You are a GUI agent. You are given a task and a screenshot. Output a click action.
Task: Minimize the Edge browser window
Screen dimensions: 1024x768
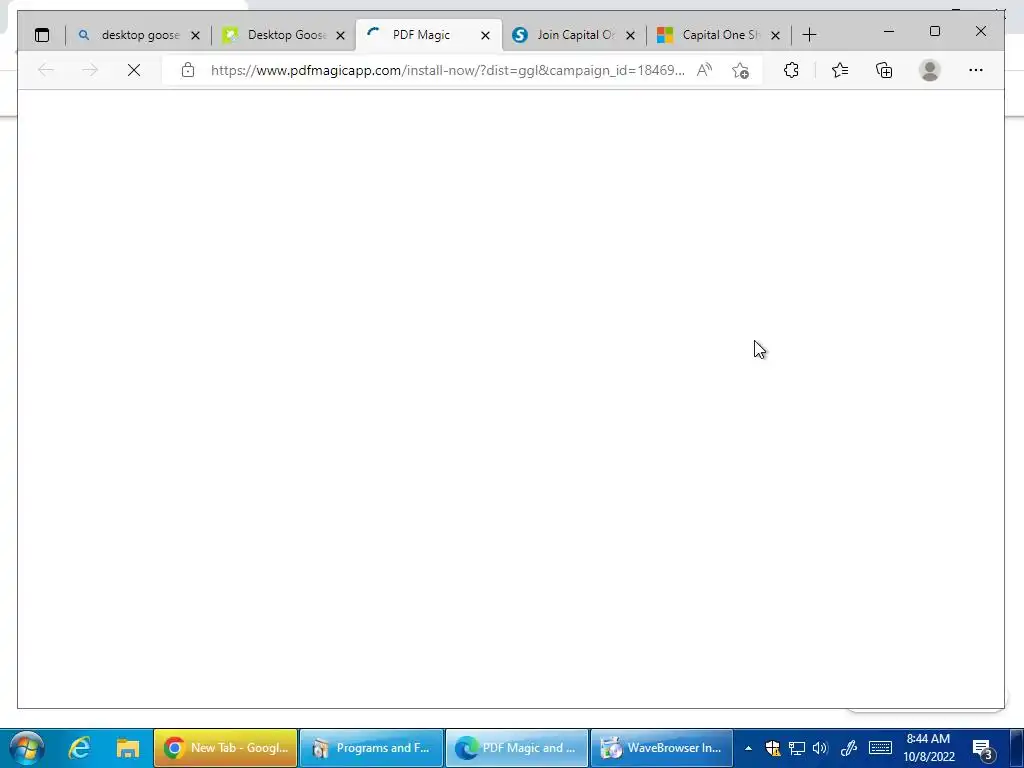pos(889,31)
